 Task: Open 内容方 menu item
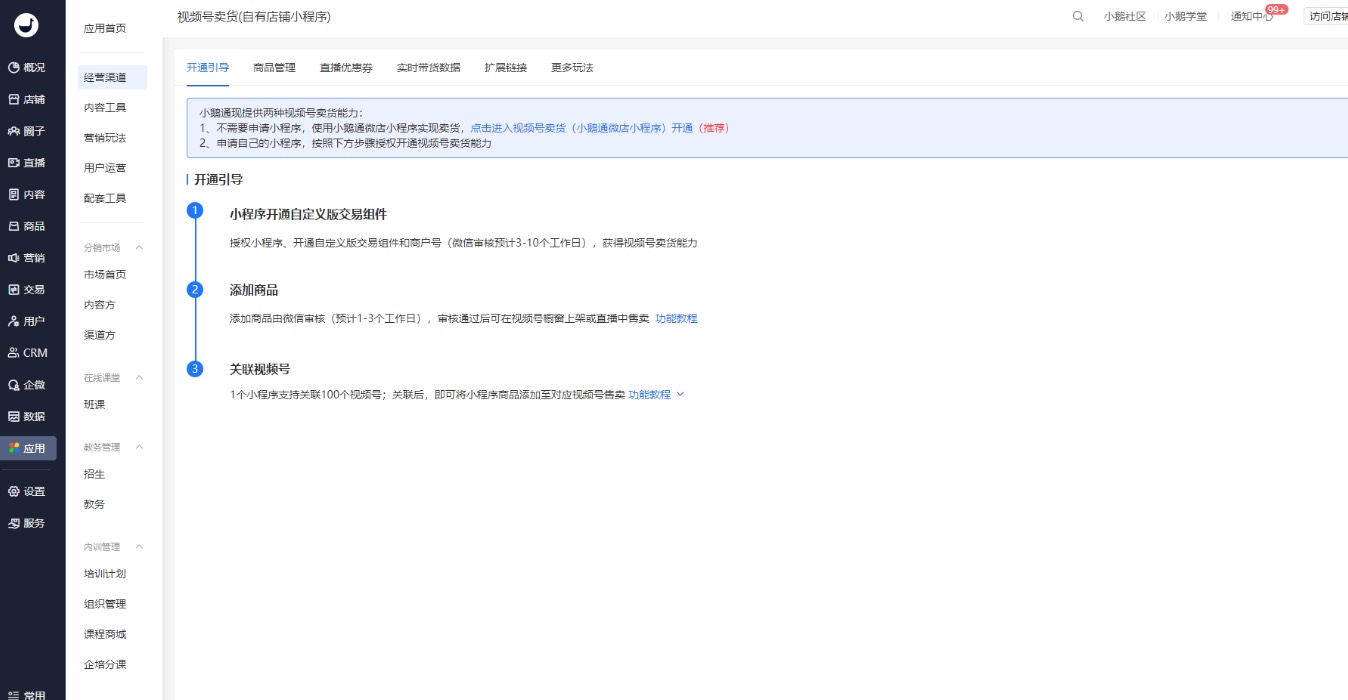(100, 305)
